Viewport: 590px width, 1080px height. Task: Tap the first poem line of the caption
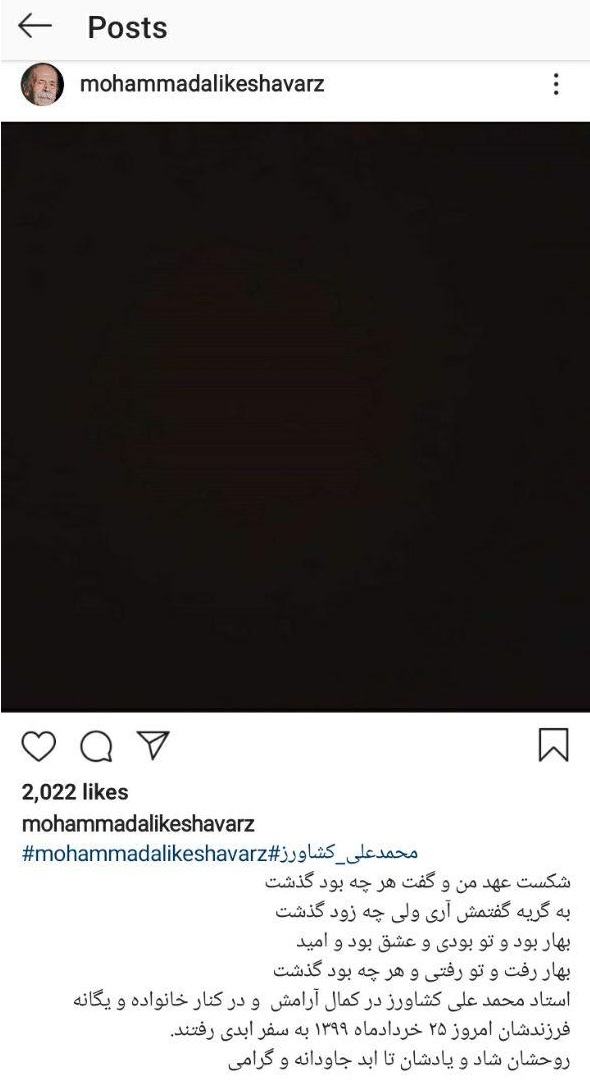(418, 882)
